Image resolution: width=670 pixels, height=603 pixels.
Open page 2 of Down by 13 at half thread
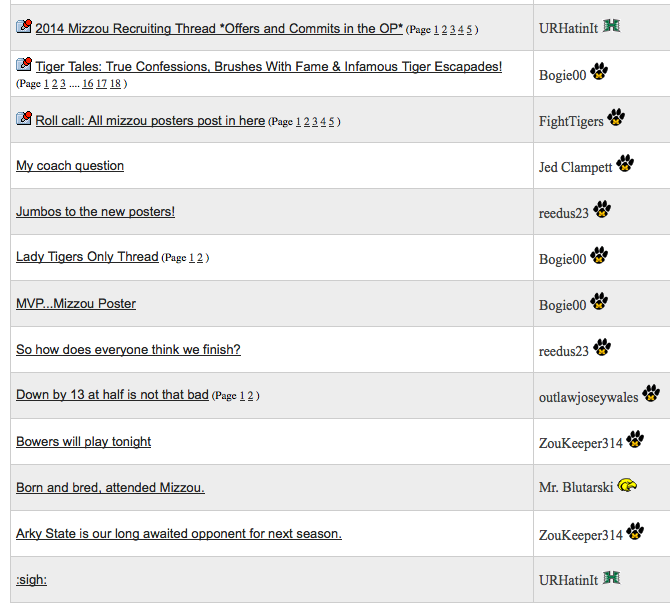coord(250,396)
